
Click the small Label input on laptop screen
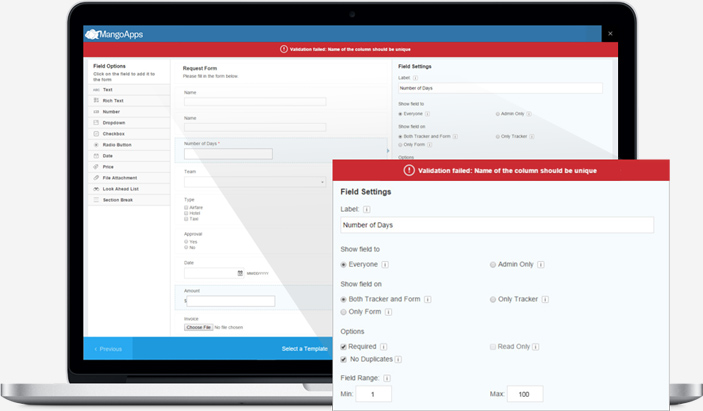(x=500, y=88)
